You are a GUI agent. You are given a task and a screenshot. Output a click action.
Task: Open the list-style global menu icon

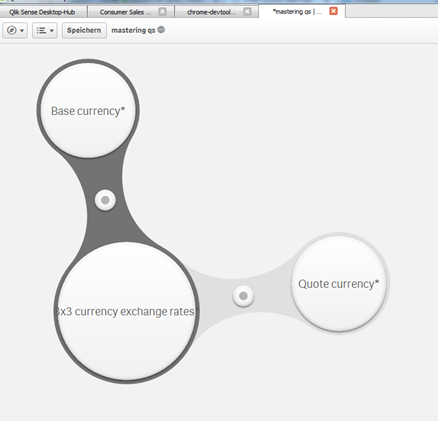(41, 30)
